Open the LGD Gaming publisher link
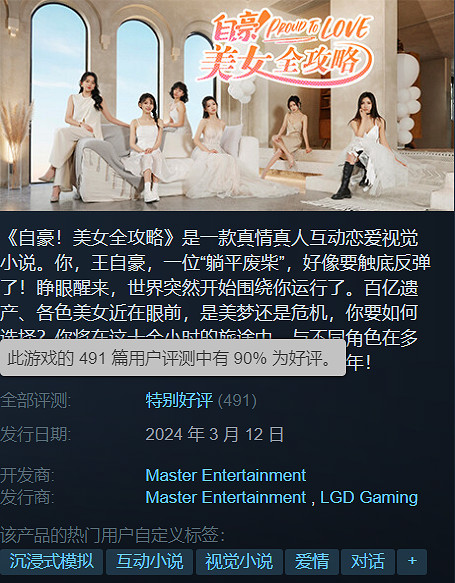This screenshot has height=583, width=455. click(369, 497)
